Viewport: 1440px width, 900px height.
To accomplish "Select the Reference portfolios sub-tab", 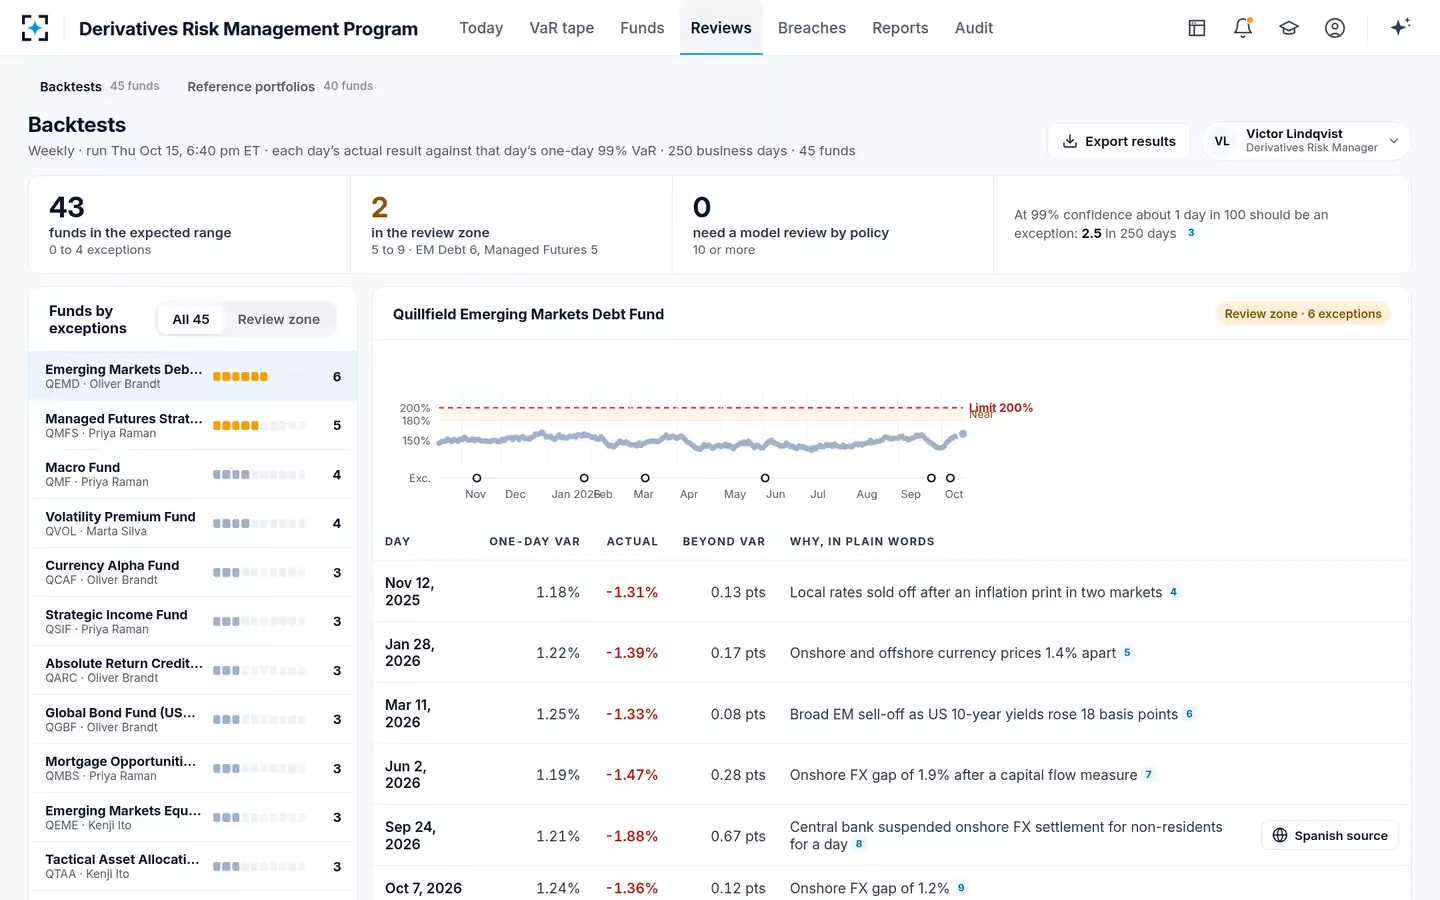I will tap(280, 87).
